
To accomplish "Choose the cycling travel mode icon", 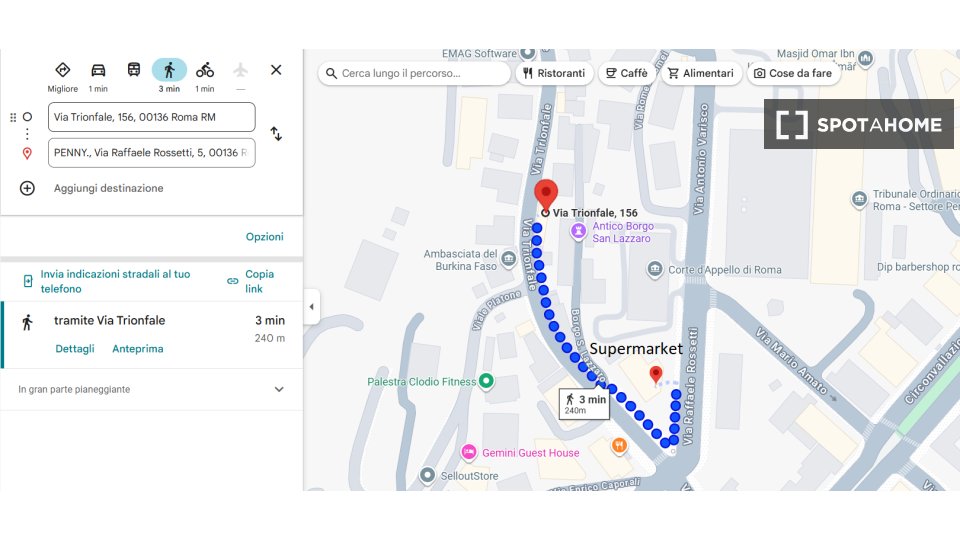I will point(205,70).
